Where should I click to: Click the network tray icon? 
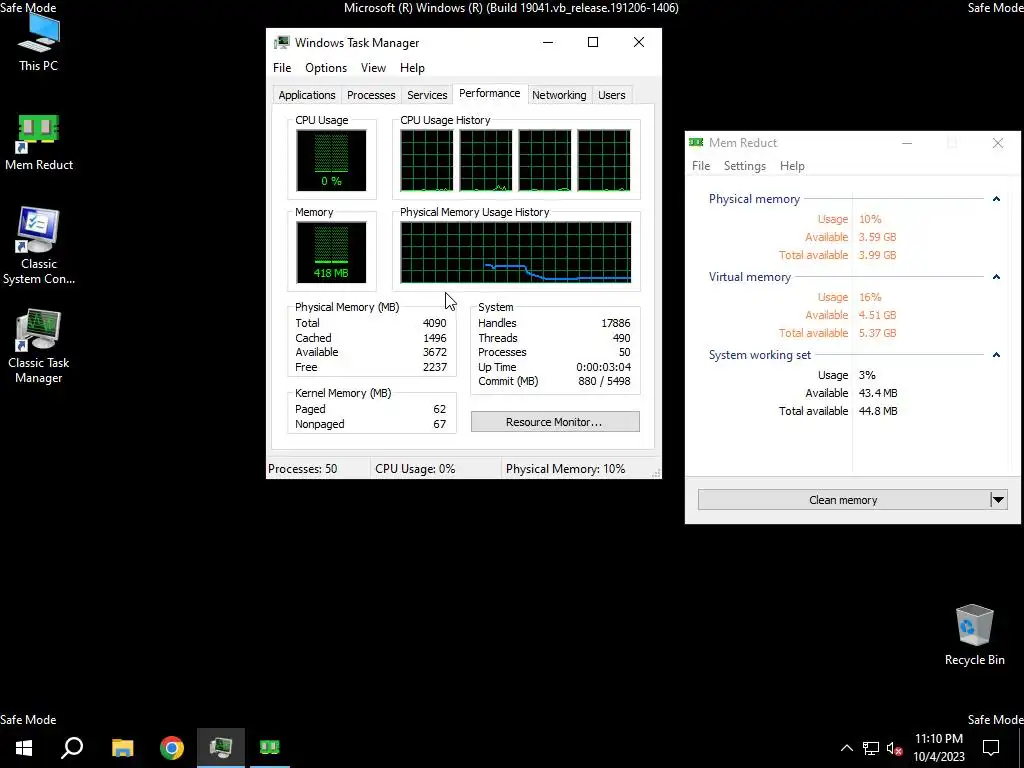click(x=871, y=748)
